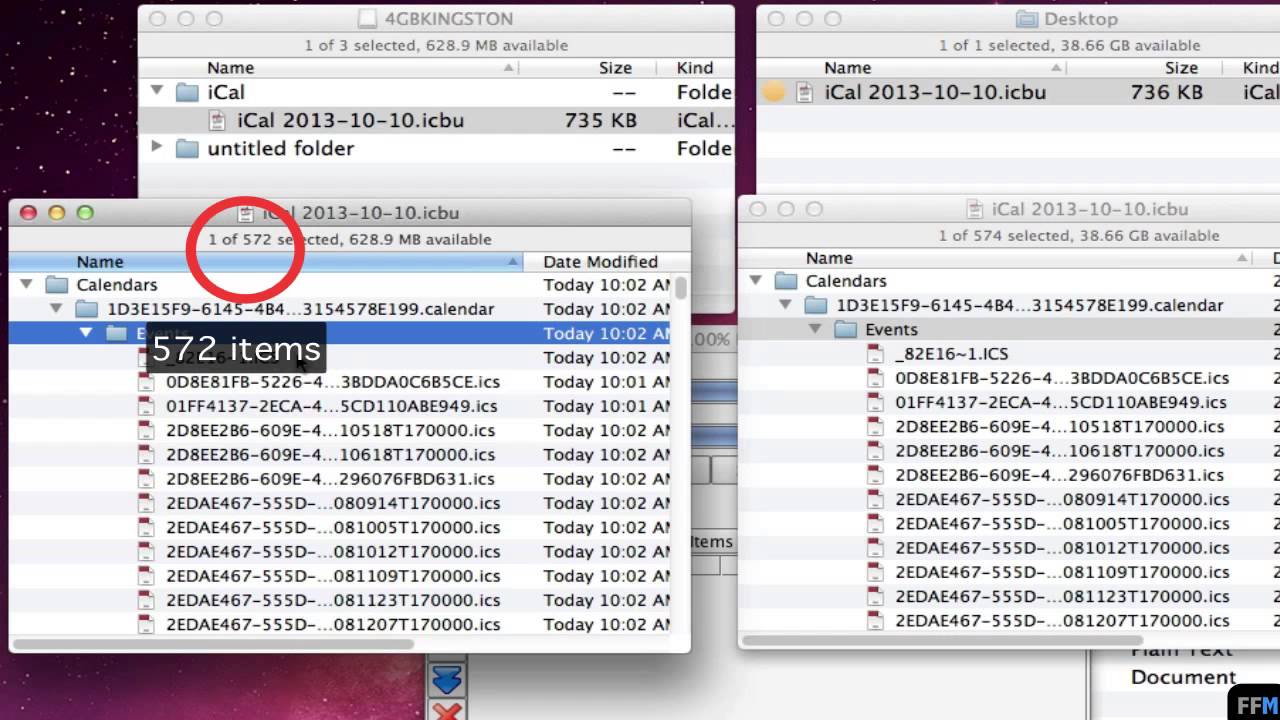The width and height of the screenshot is (1280, 720).
Task: Click 1D3E15F9 folder icon in right icbu window
Action: coord(817,305)
